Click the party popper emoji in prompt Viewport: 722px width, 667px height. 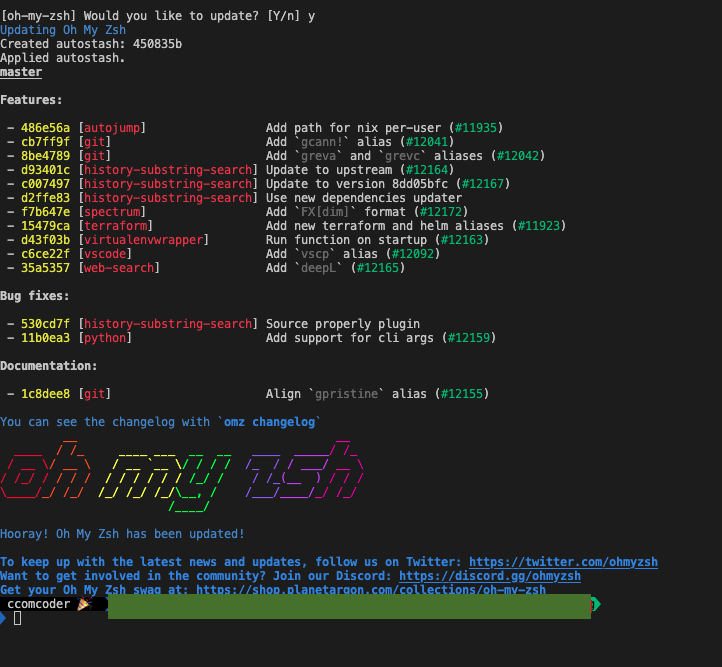84,603
